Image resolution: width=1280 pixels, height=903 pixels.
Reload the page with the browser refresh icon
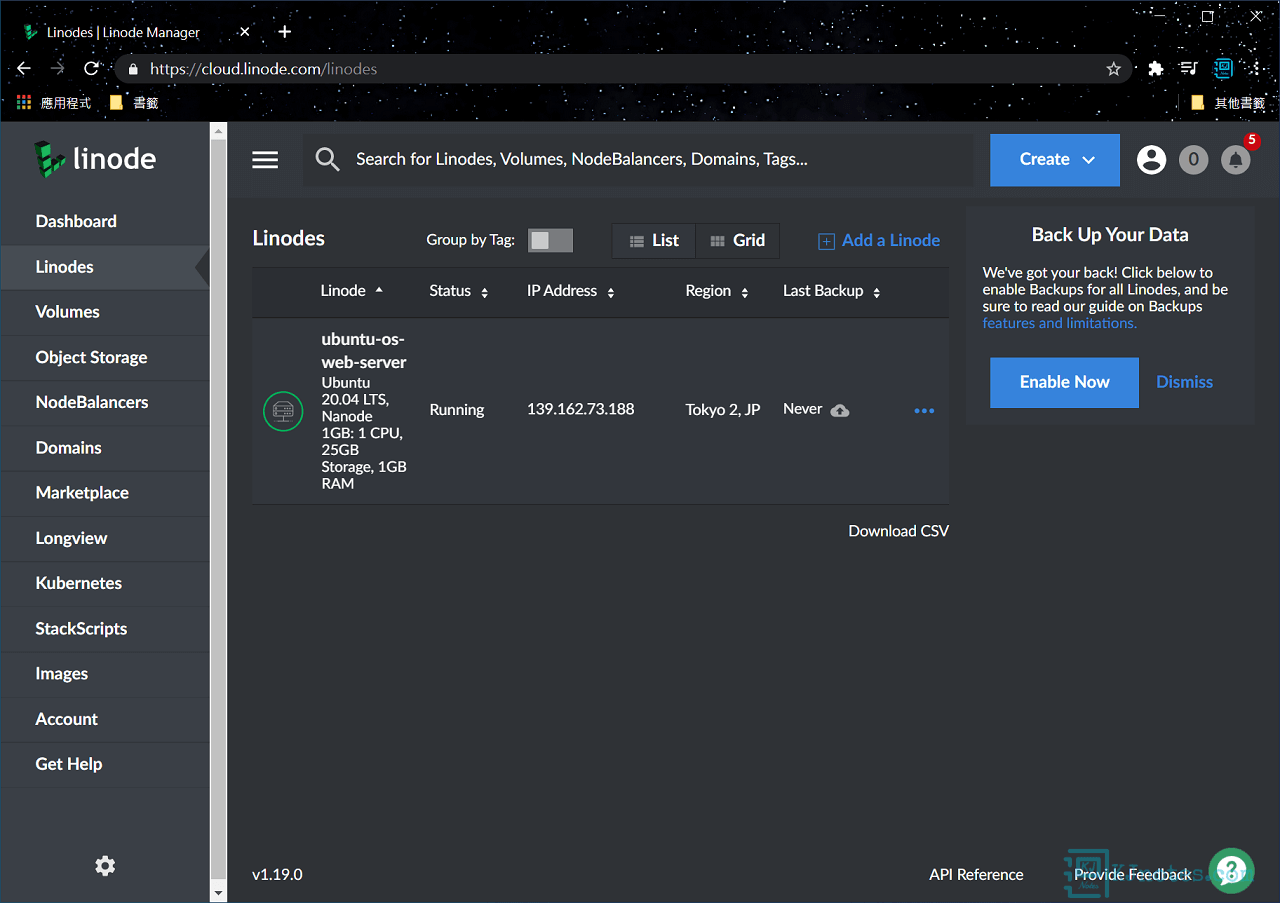pyautogui.click(x=91, y=69)
